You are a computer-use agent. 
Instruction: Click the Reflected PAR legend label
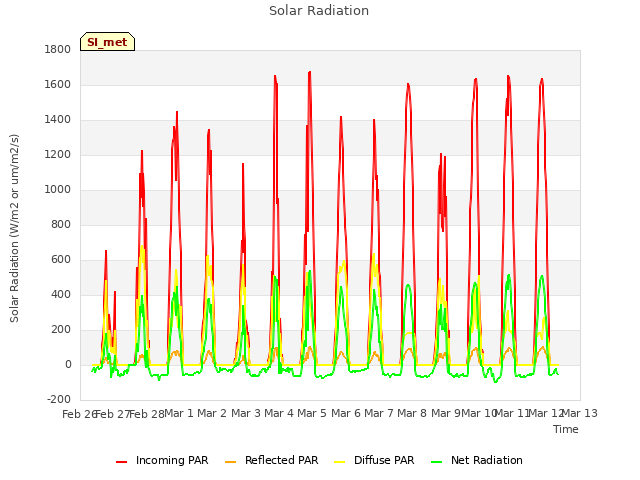point(281,460)
